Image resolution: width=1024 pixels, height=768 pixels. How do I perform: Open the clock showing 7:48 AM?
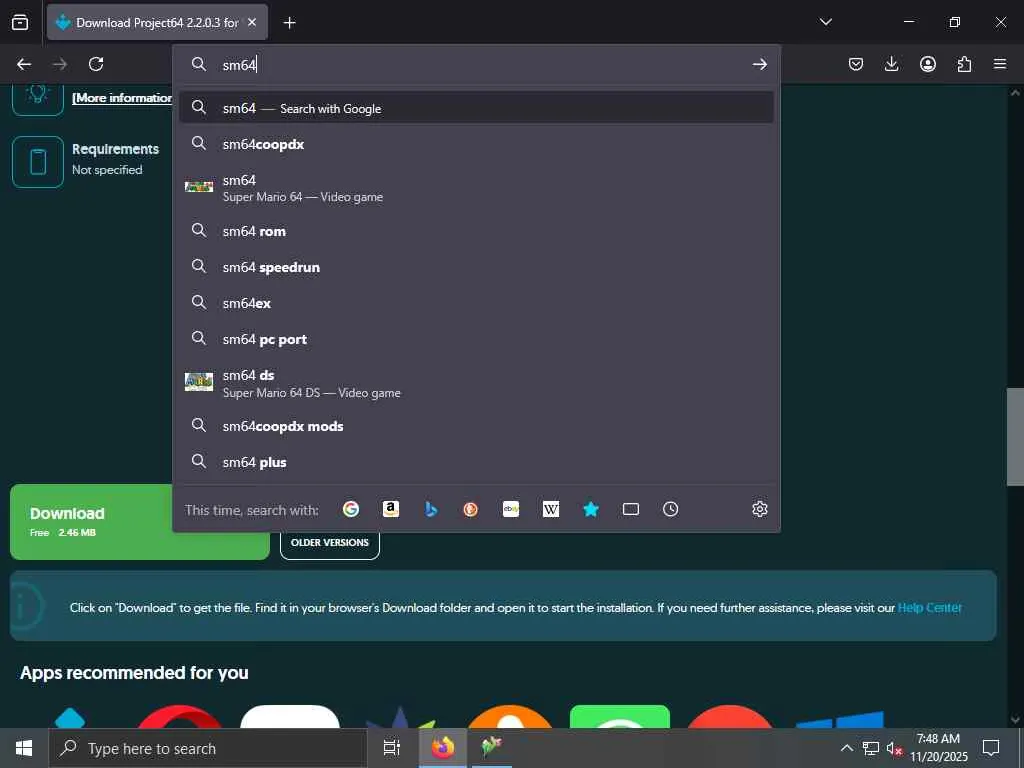938,748
